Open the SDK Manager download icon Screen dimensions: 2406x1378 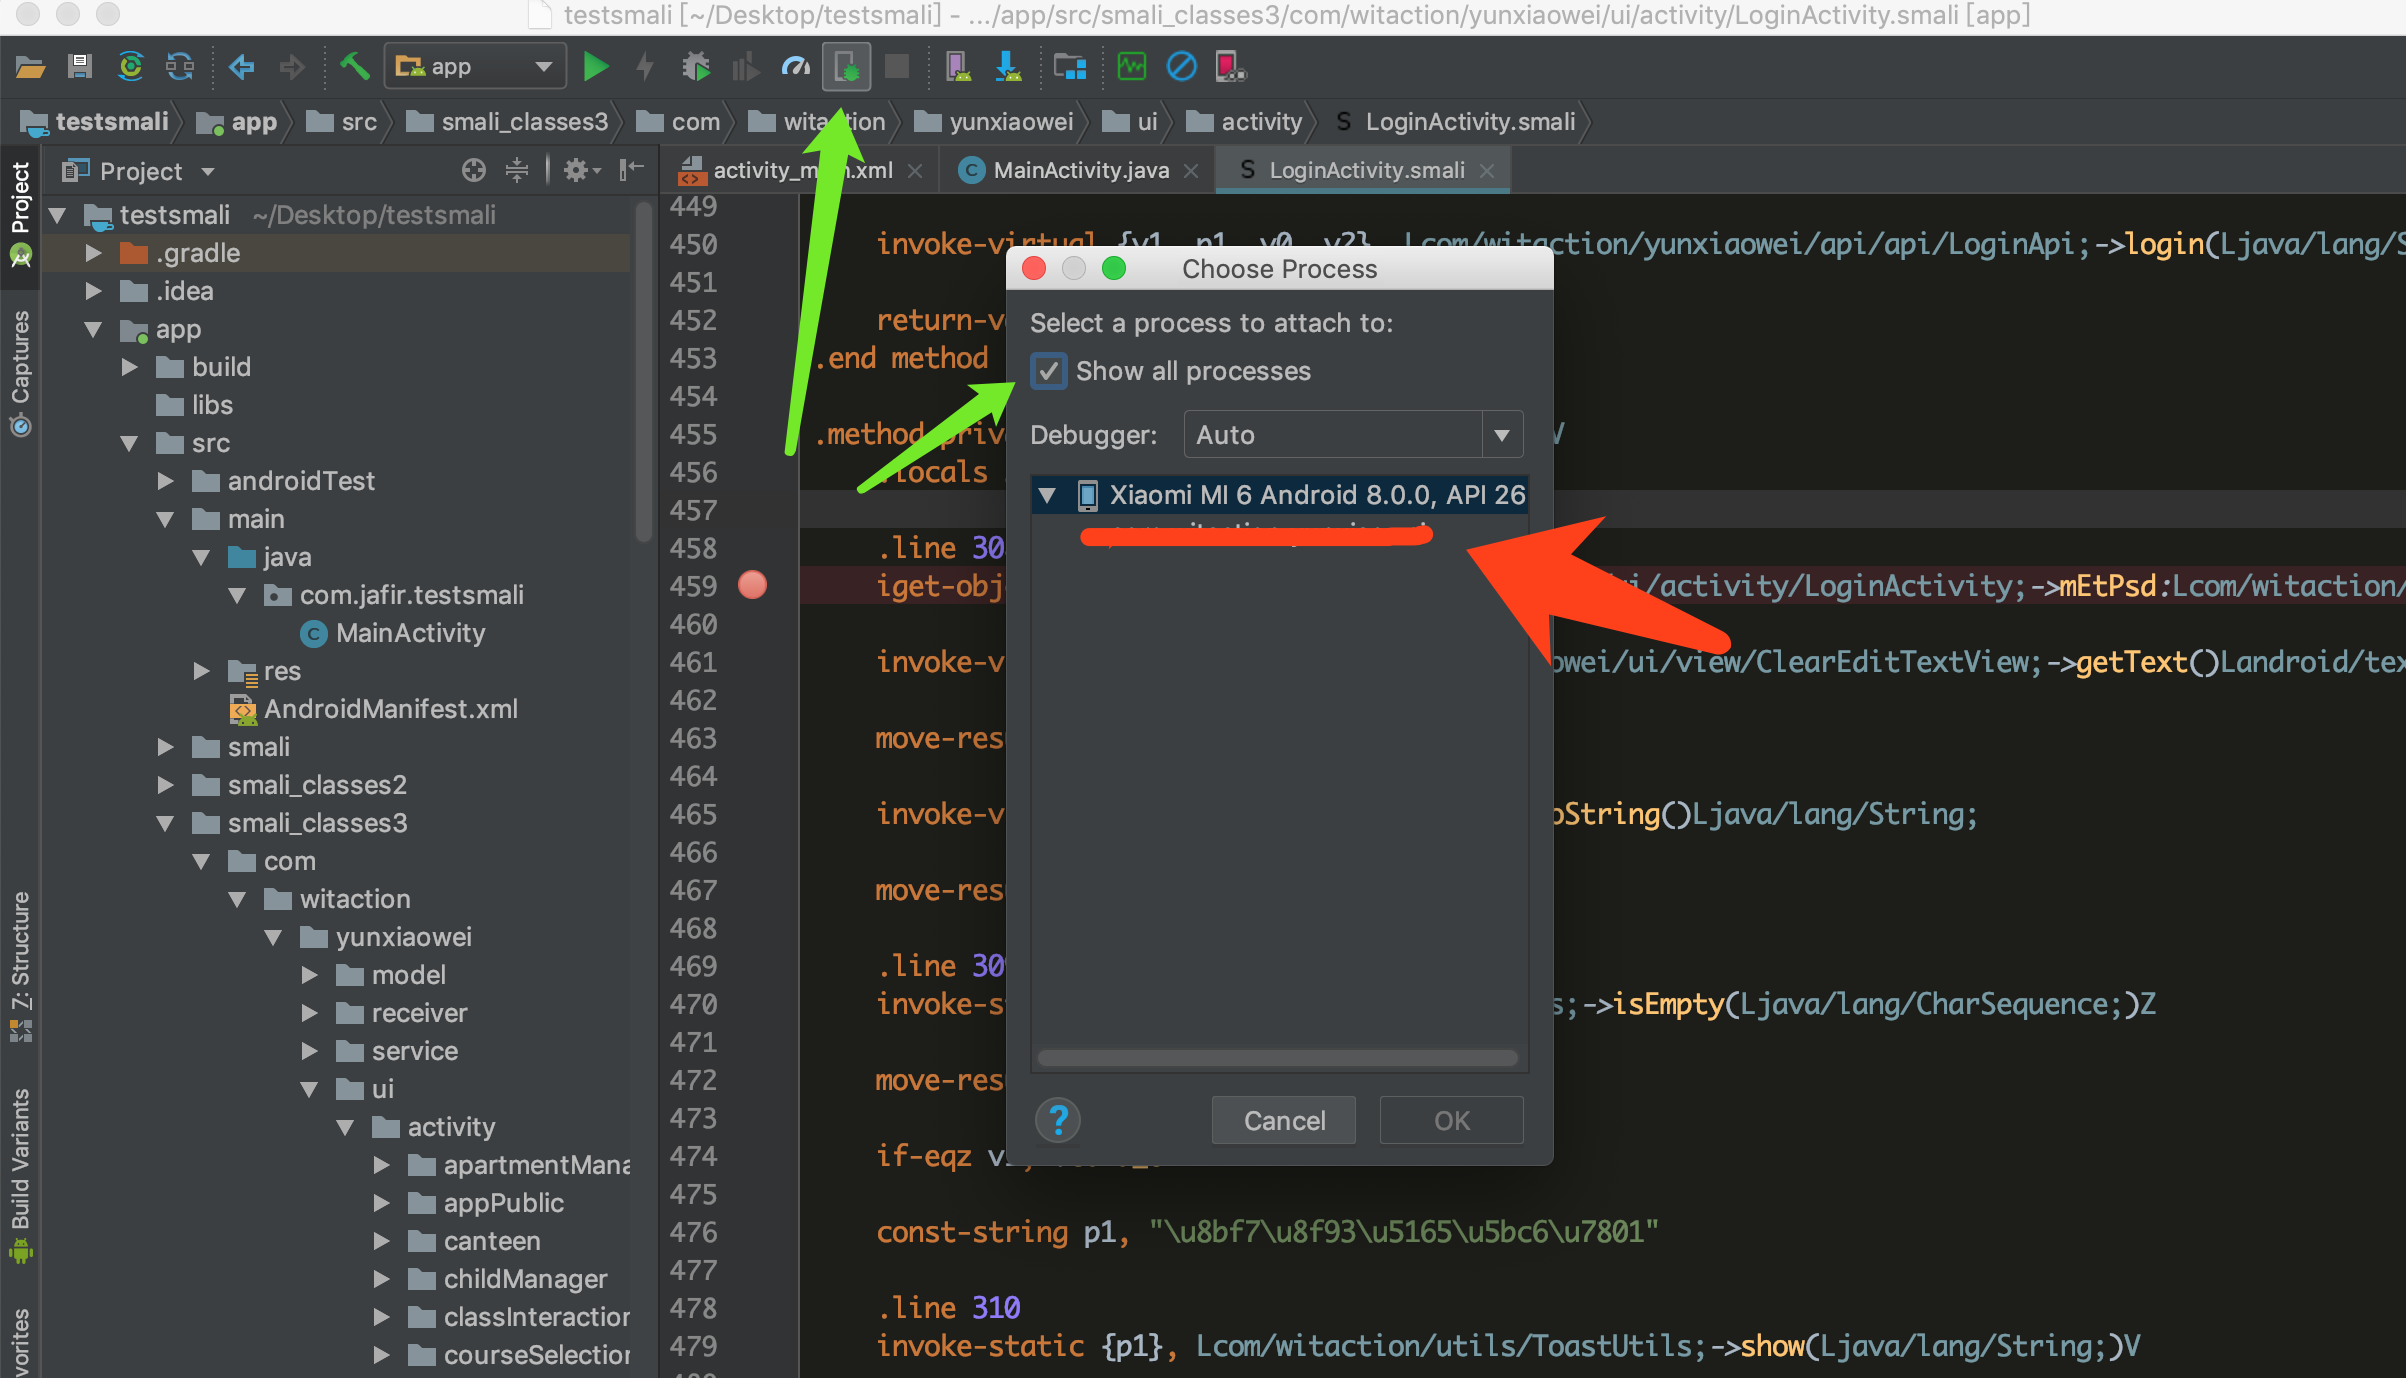click(x=1008, y=67)
